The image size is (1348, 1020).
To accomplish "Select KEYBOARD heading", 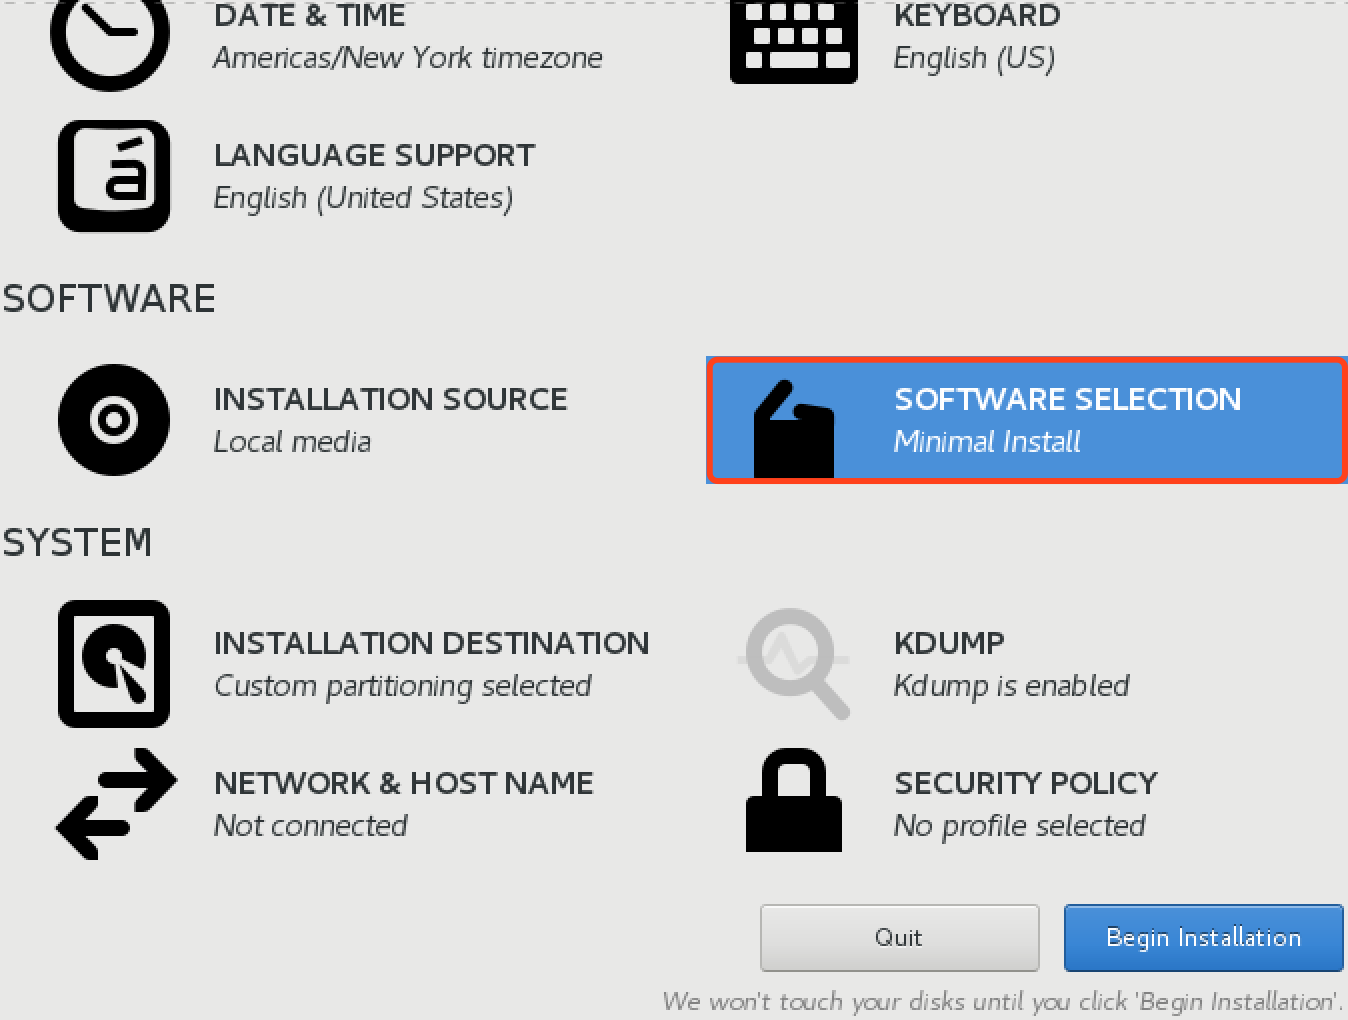I will (977, 15).
